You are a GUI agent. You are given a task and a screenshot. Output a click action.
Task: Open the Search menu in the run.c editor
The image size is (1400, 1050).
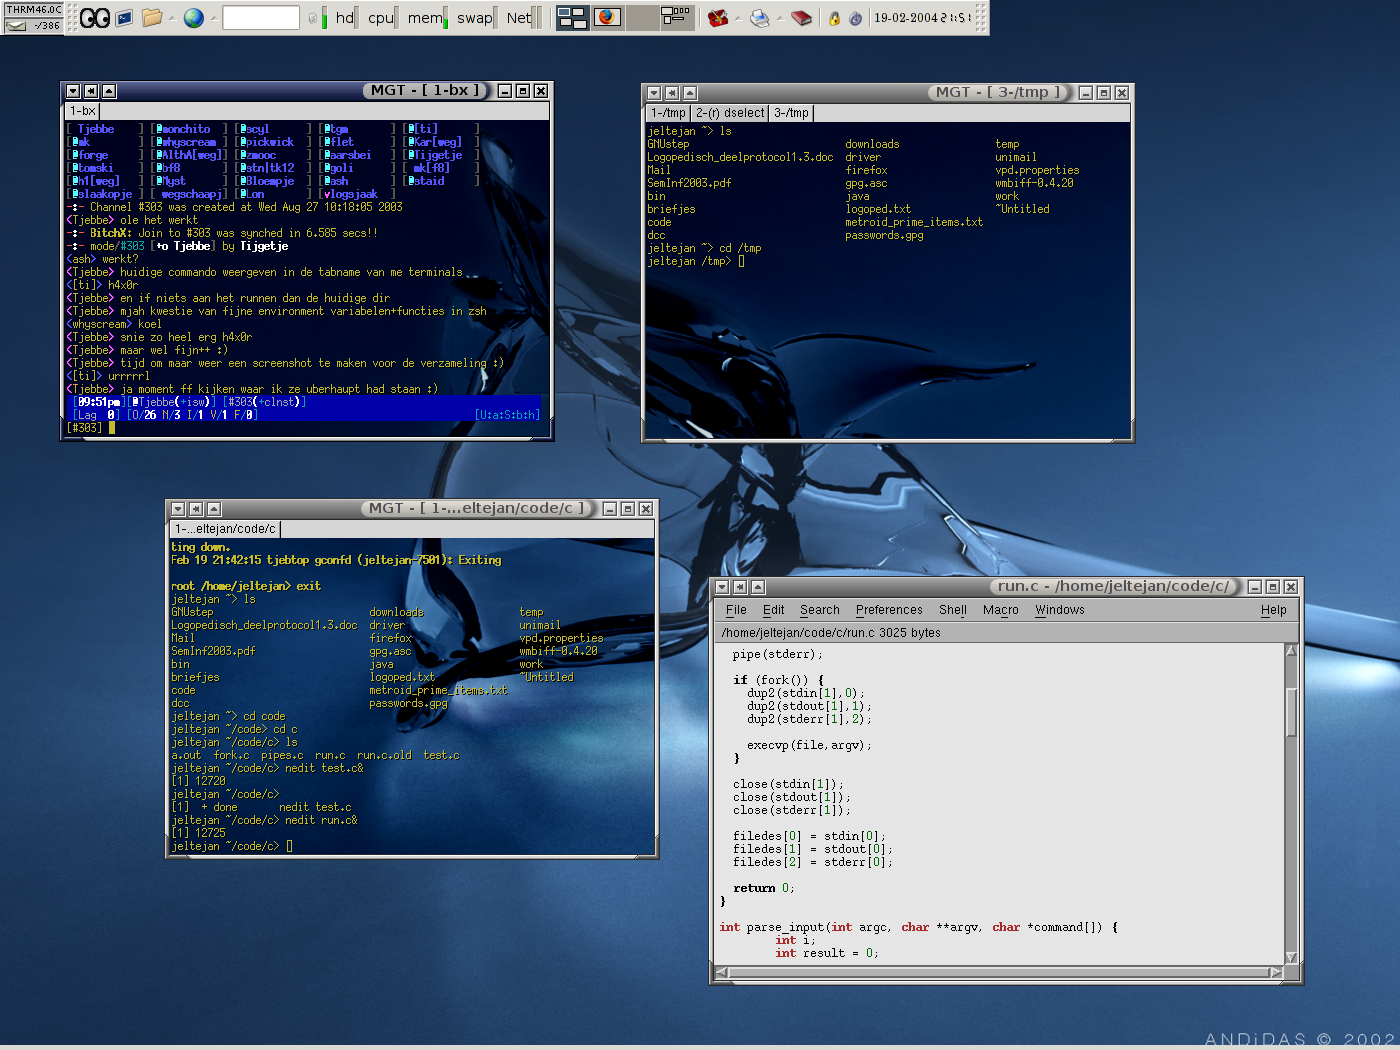[820, 610]
